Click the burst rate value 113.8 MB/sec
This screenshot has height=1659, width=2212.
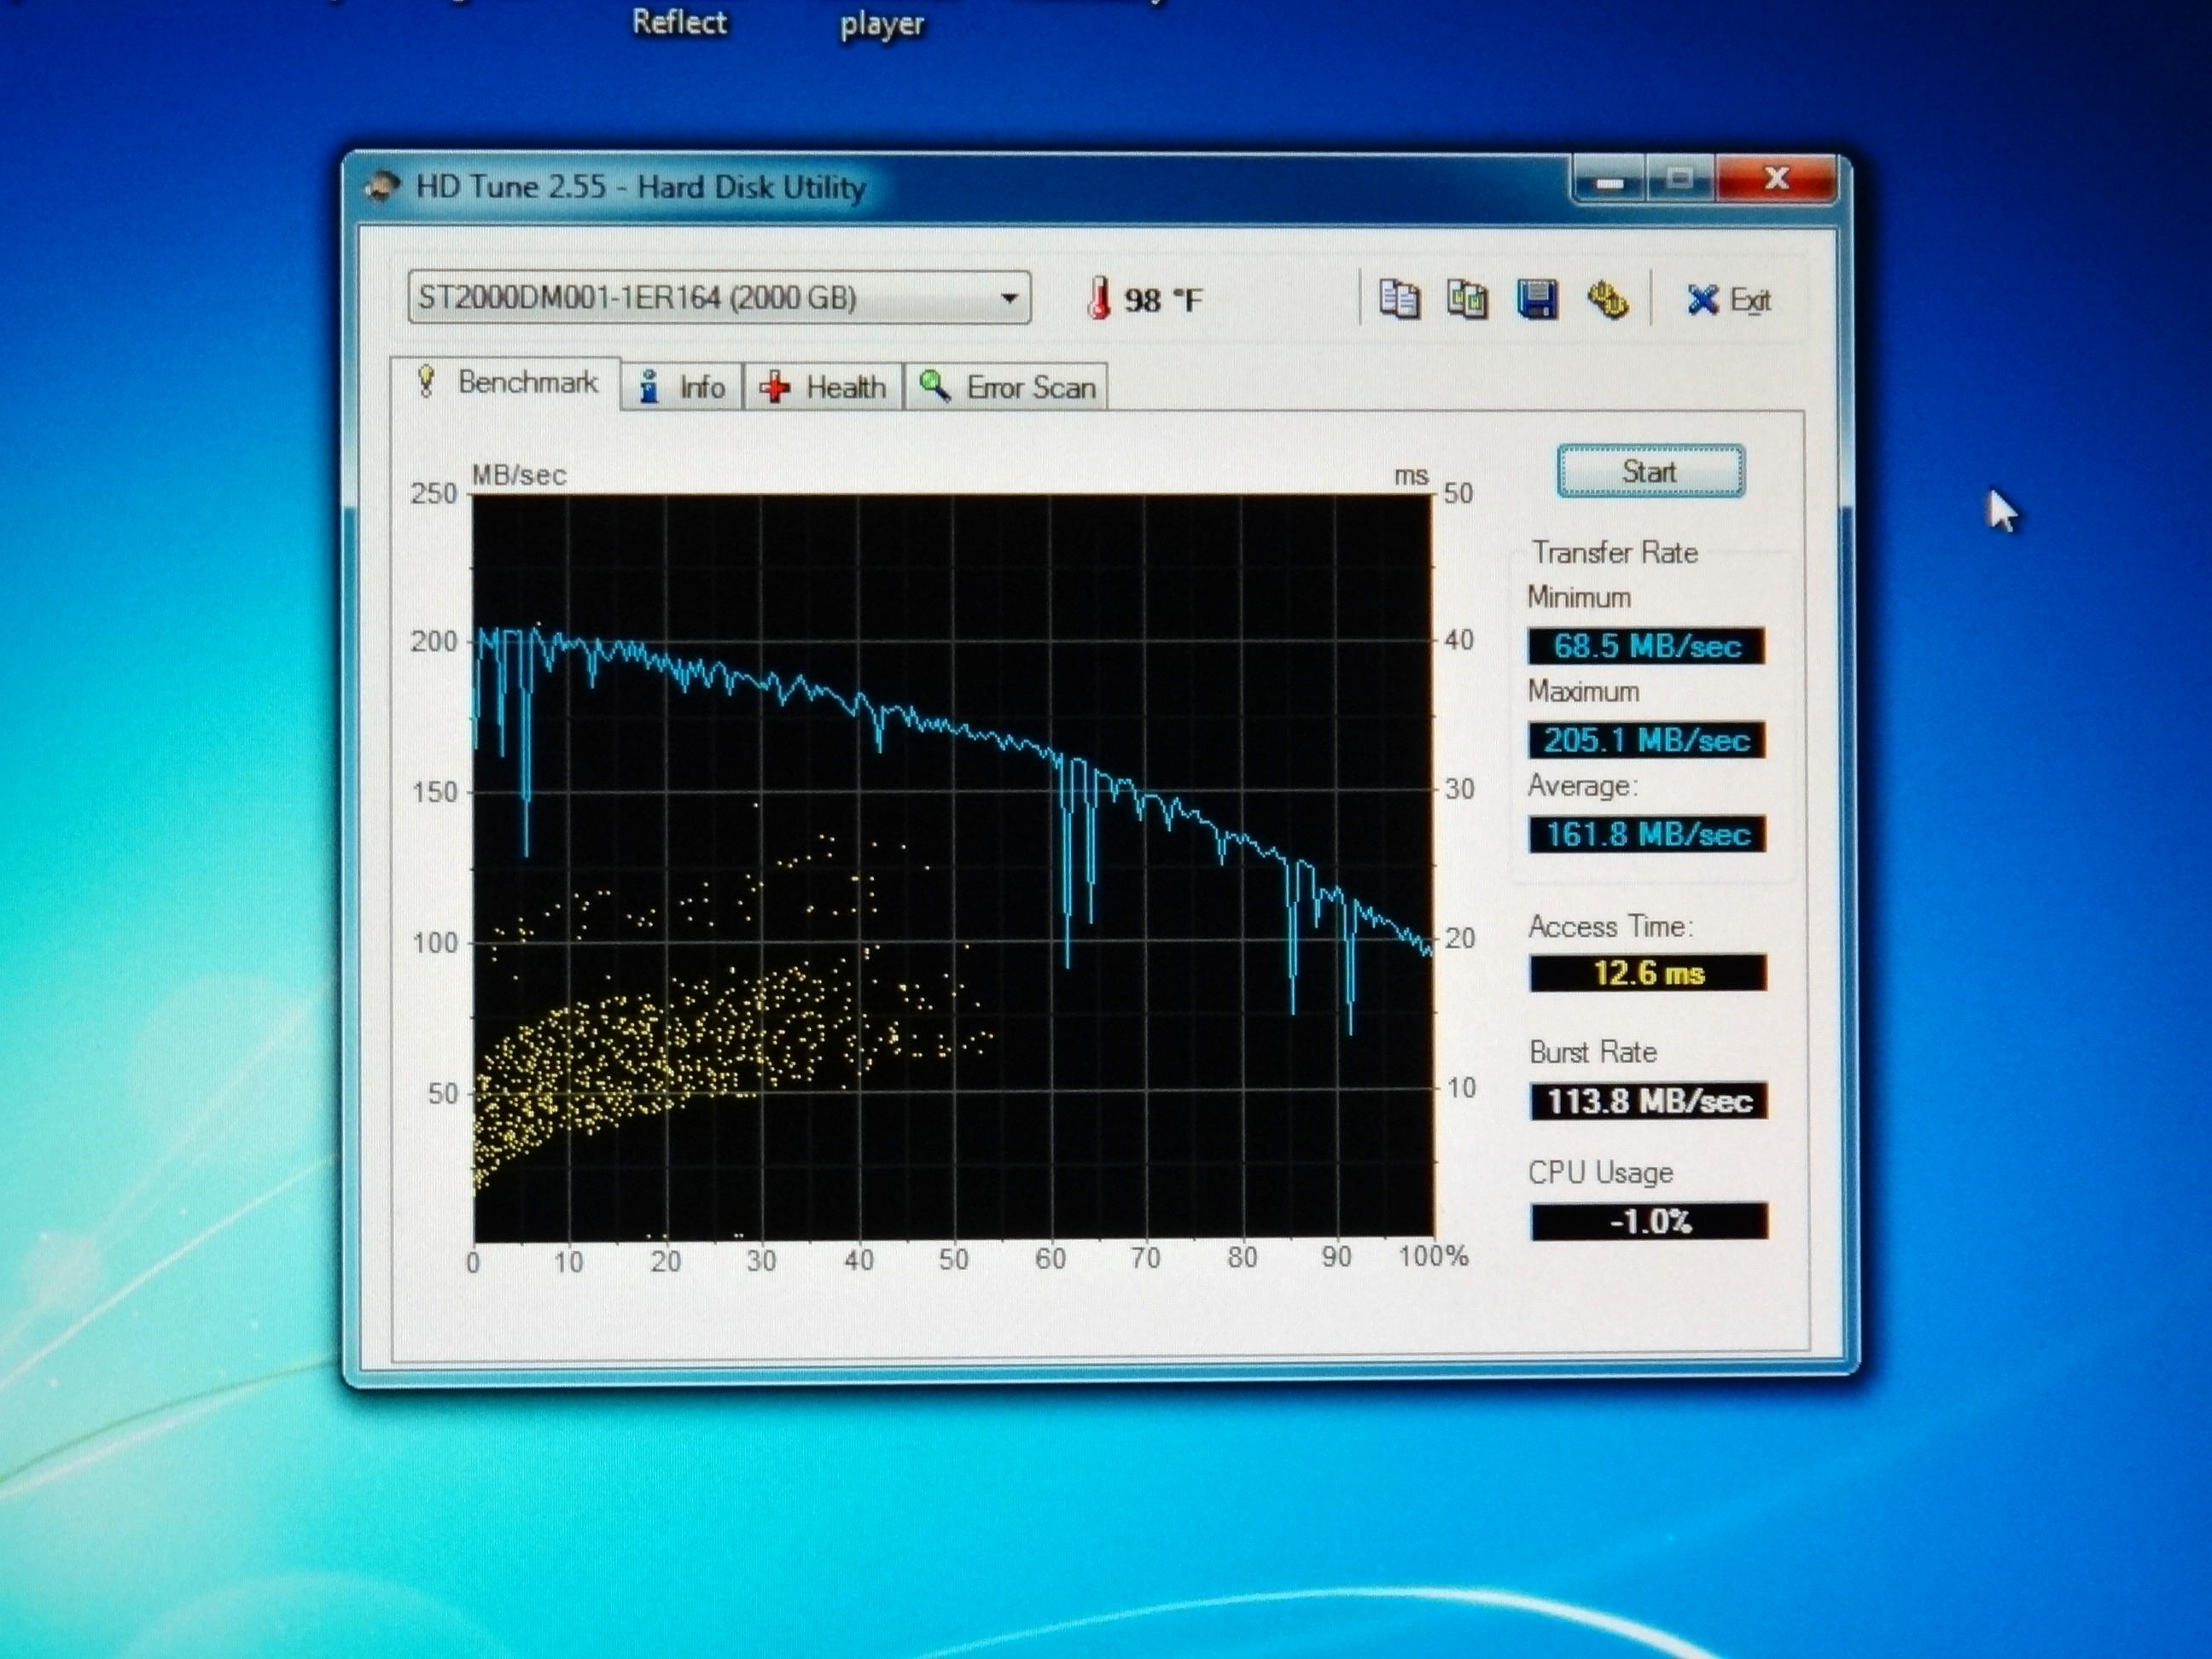(1649, 1100)
